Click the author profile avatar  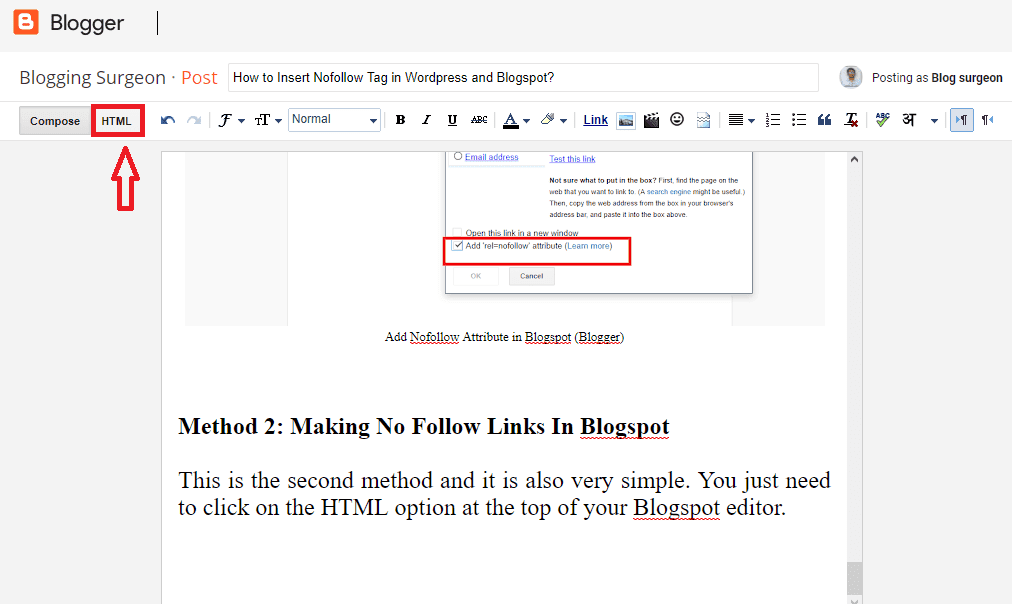point(851,77)
